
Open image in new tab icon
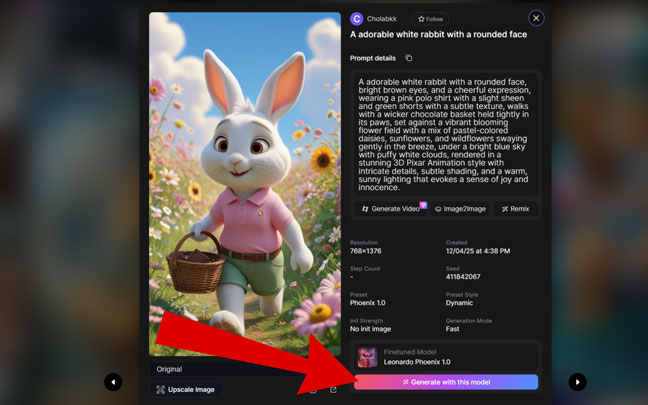pos(333,390)
